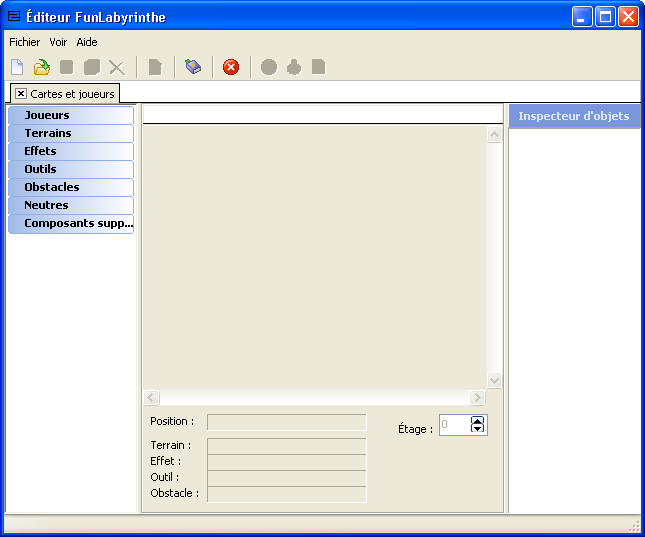The height and width of the screenshot is (537, 645).
Task: Click the Étage number field
Action: tap(453, 425)
